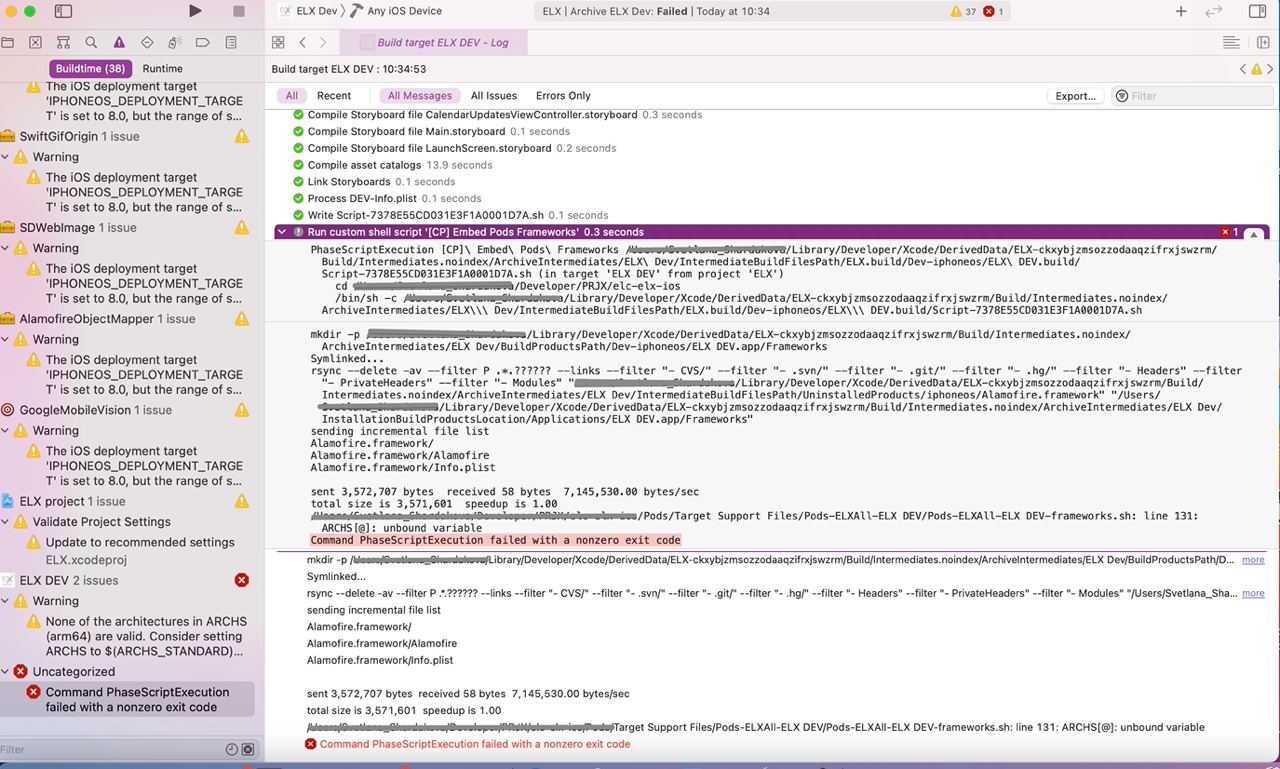Click the toolbar errors count 1
Screen dimensions: 1280x769
point(993,12)
